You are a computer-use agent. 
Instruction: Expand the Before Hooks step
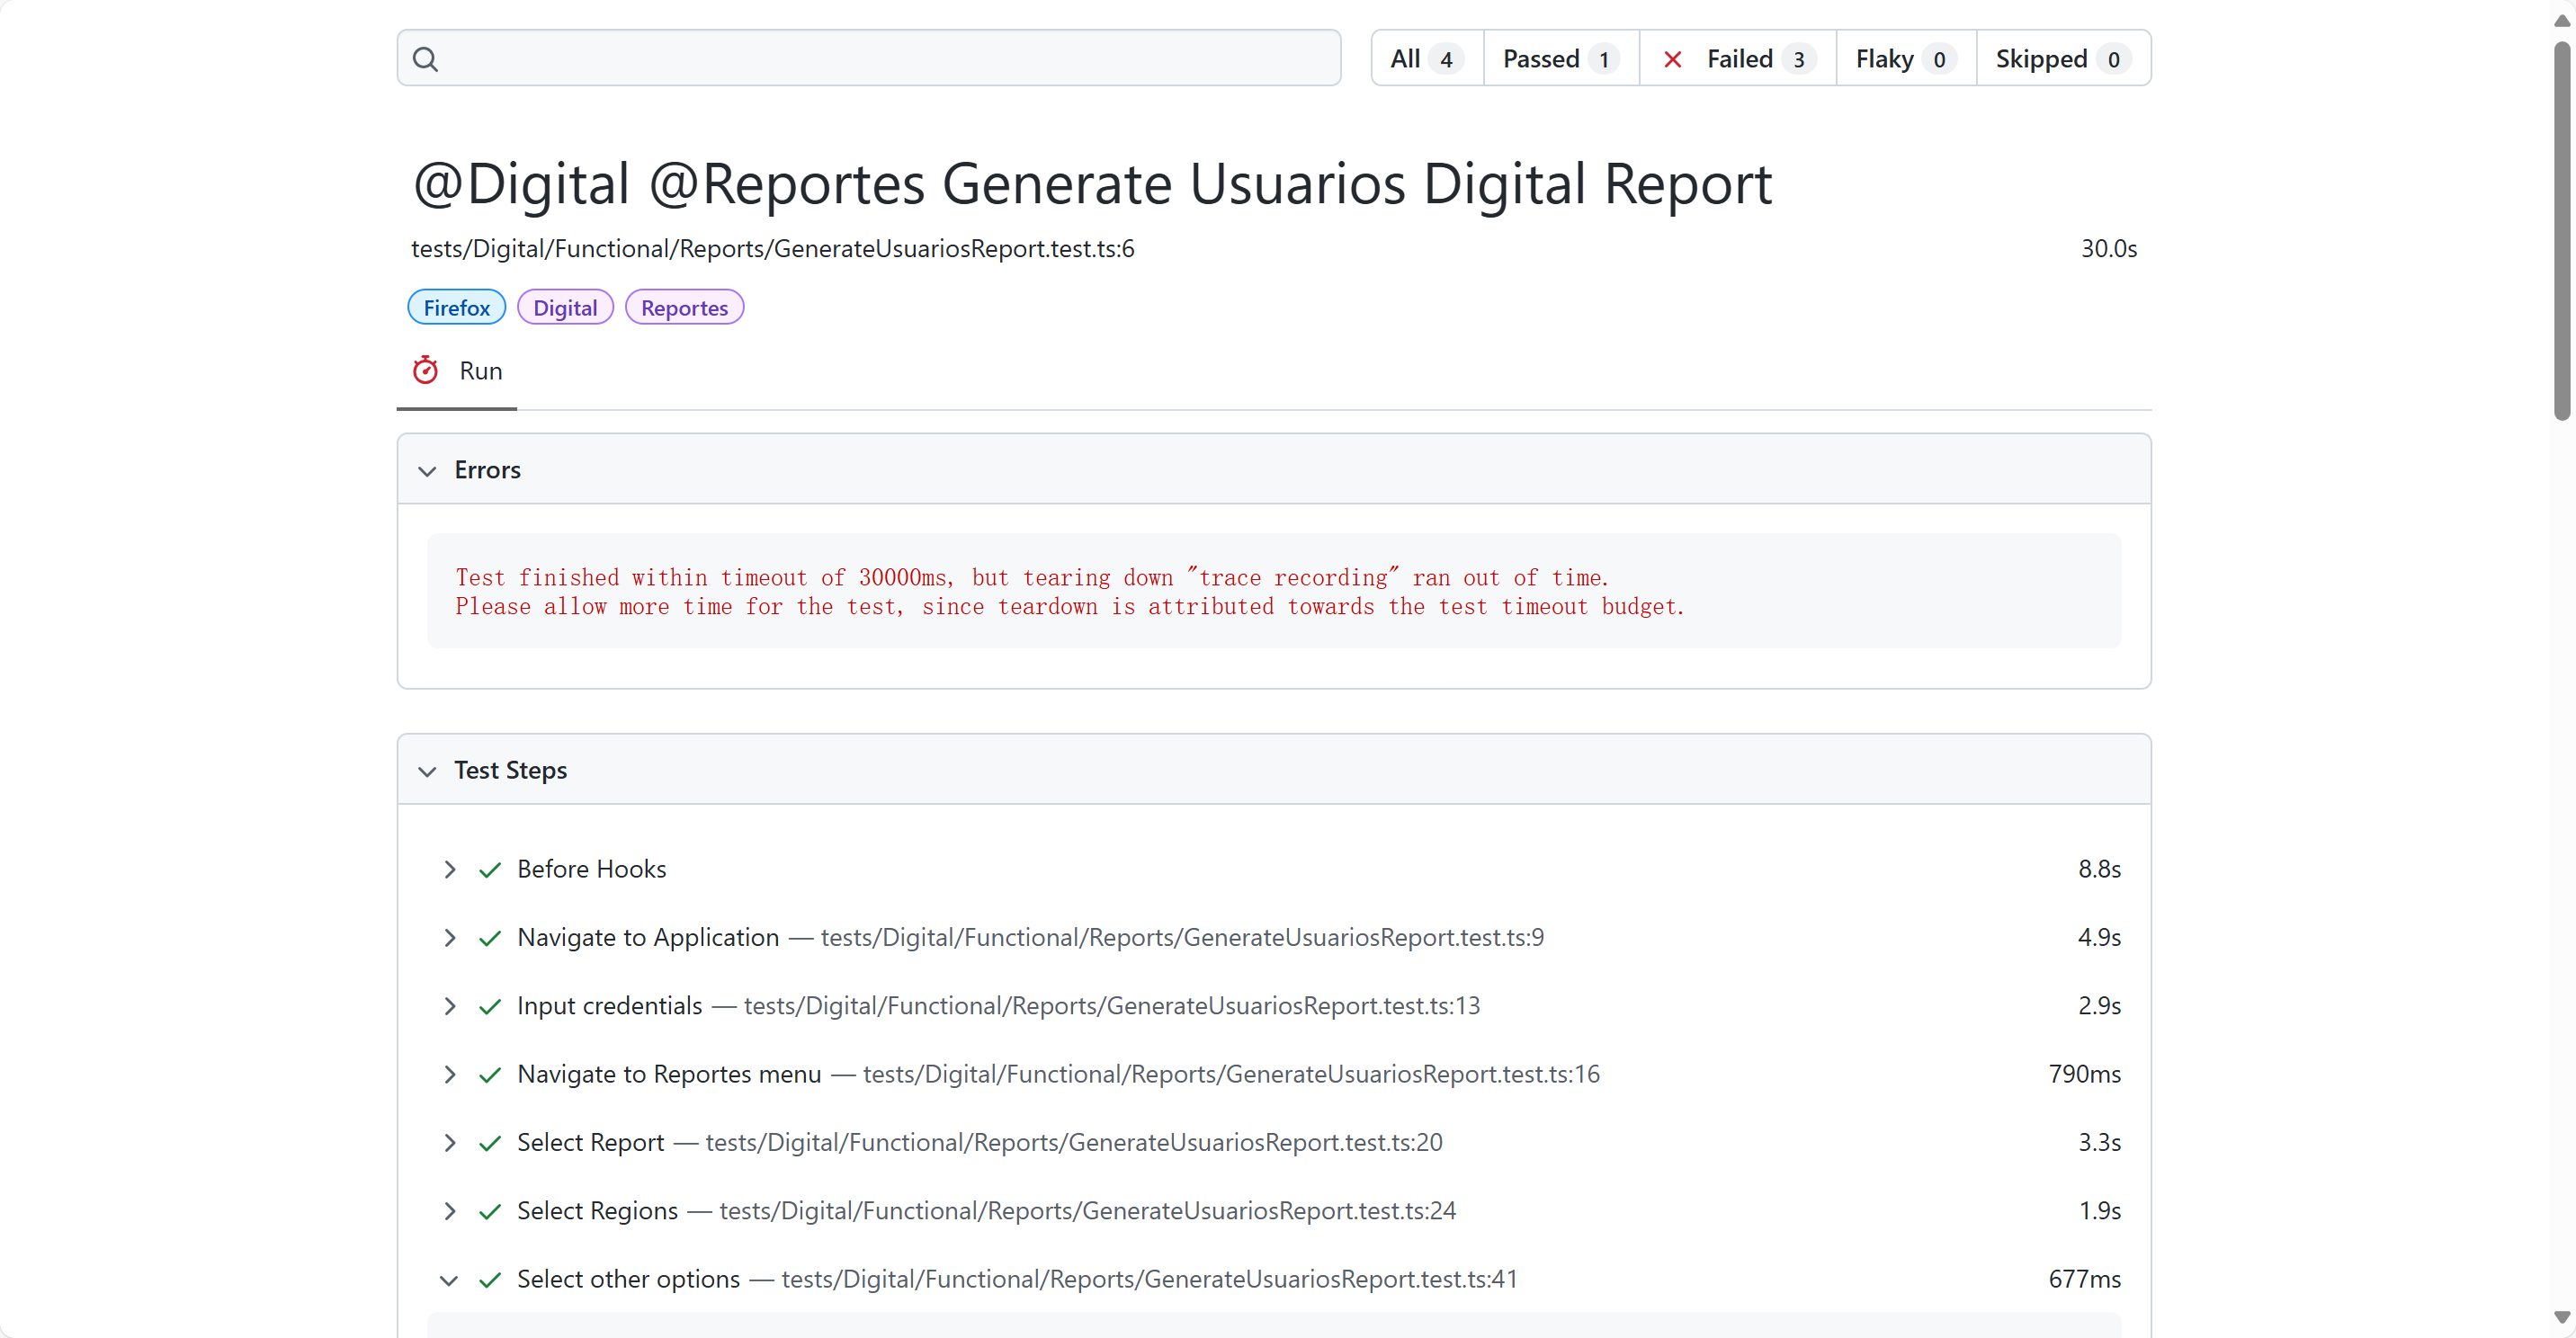[449, 869]
